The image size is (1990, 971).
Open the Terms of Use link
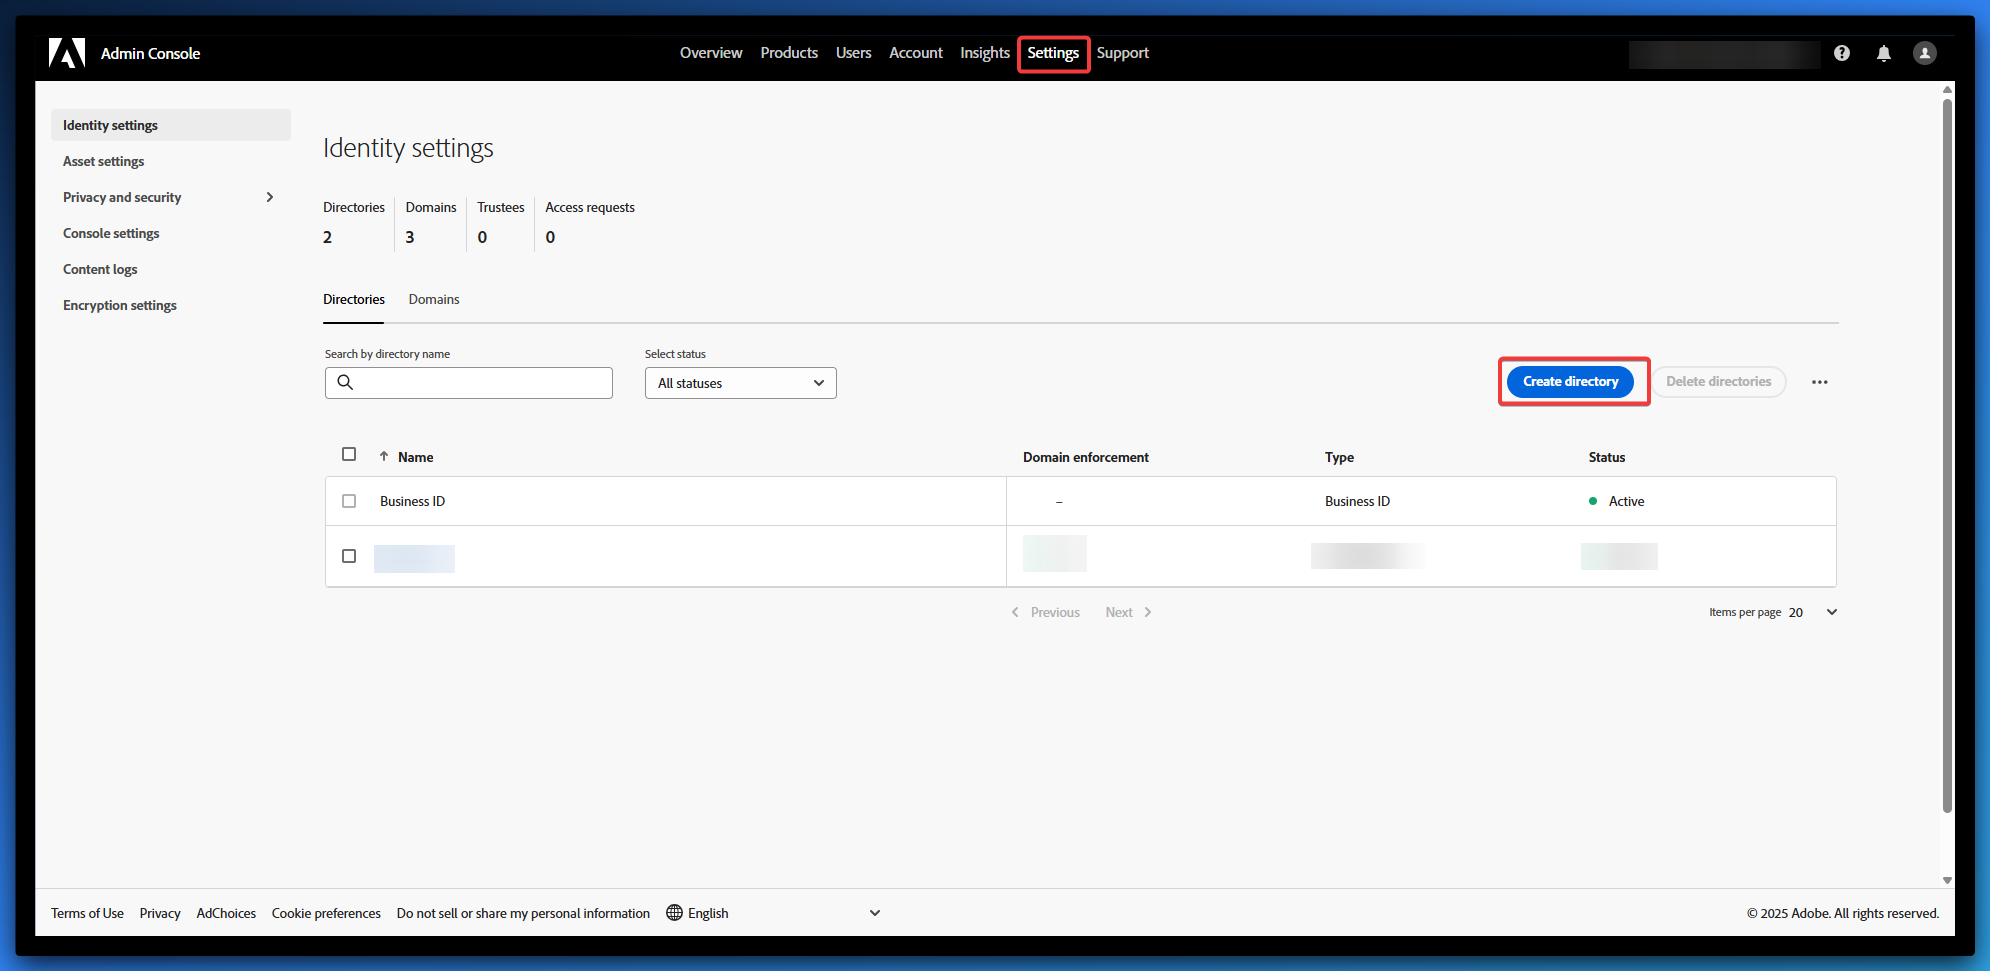tap(87, 913)
